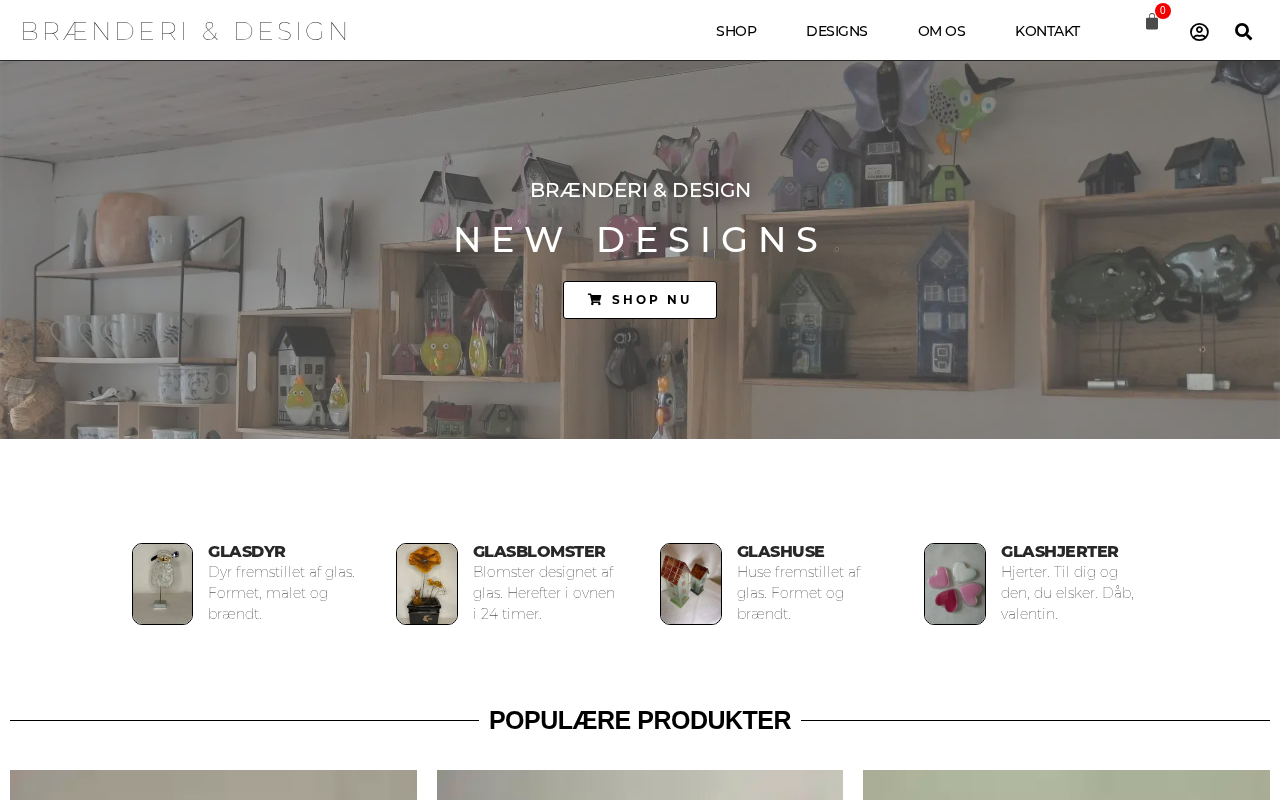Click the Brænderi & Design logo

(x=184, y=32)
